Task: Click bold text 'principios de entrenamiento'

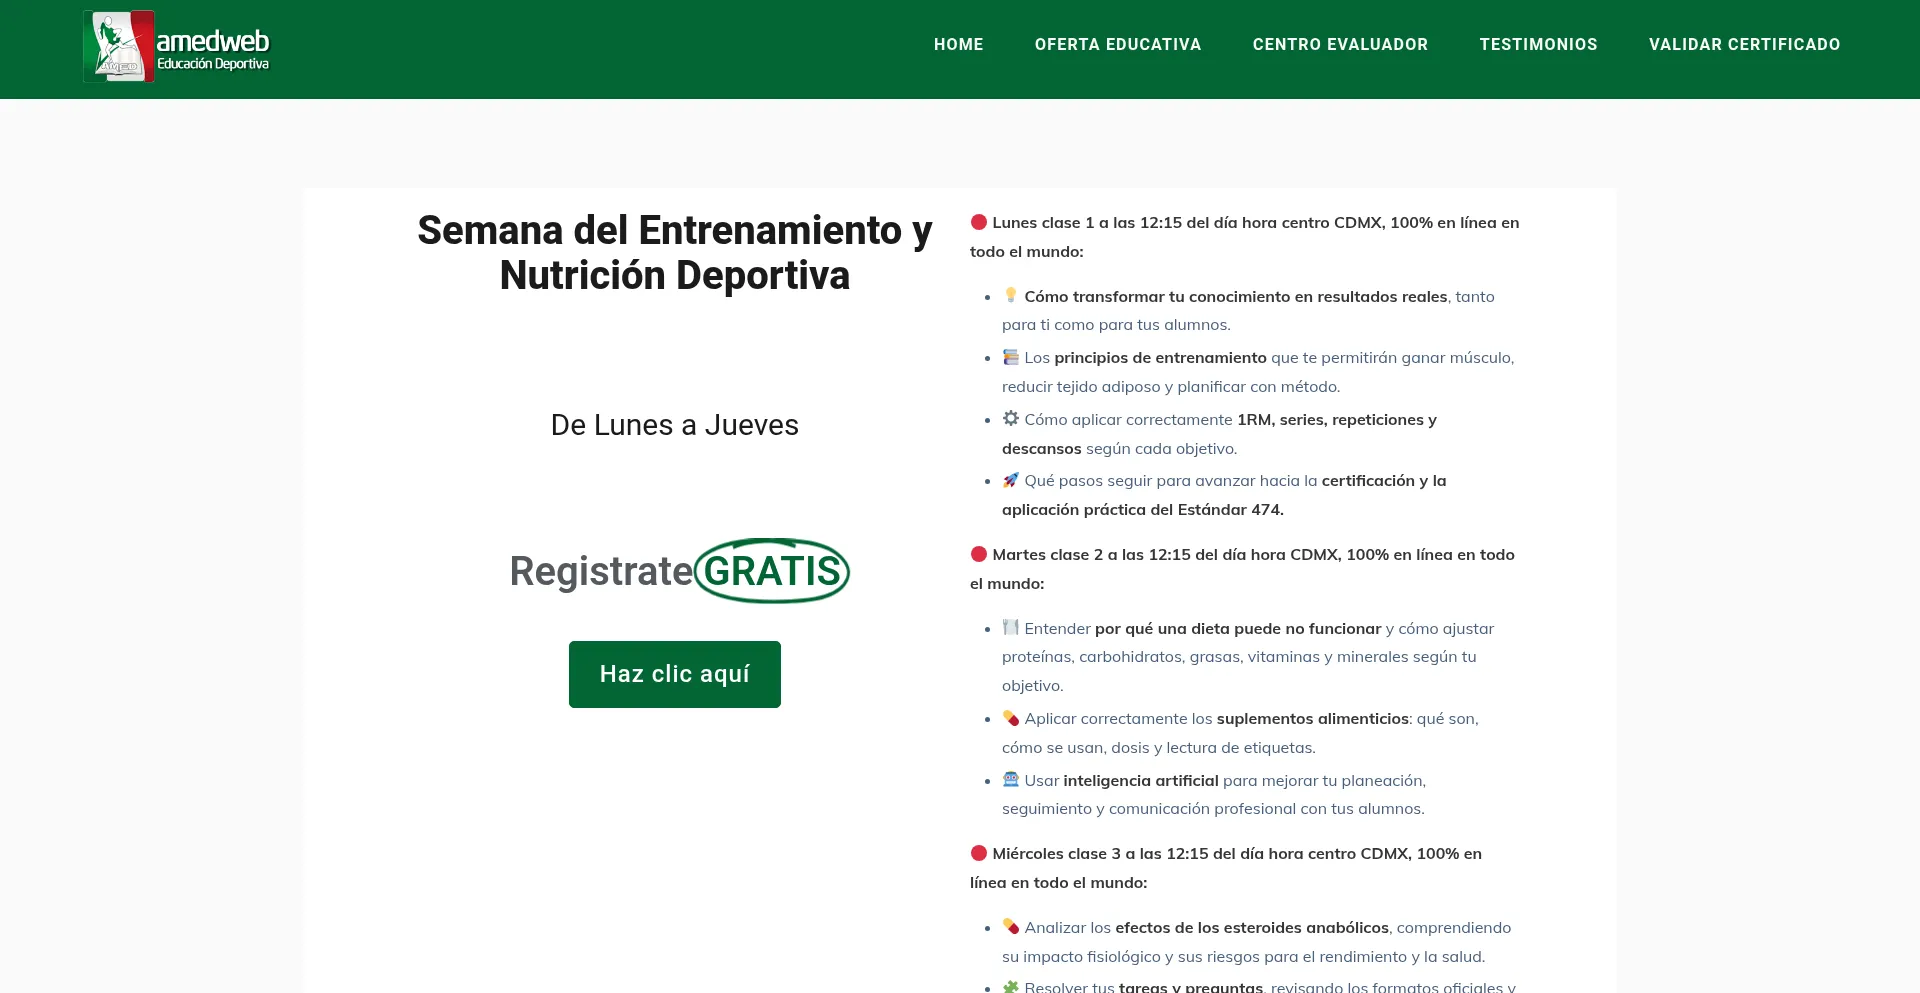Action: pyautogui.click(x=1160, y=358)
